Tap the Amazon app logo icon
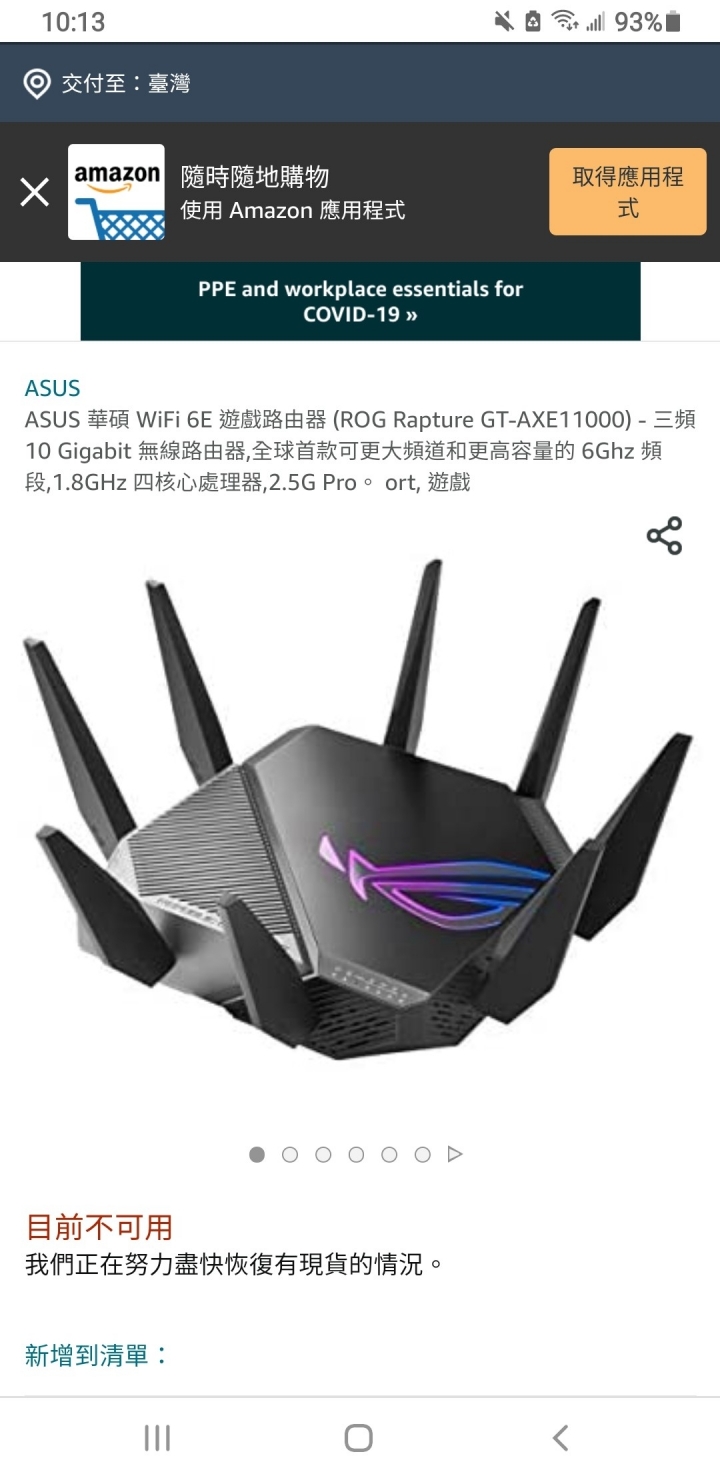The height and width of the screenshot is (1480, 720). 116,192
